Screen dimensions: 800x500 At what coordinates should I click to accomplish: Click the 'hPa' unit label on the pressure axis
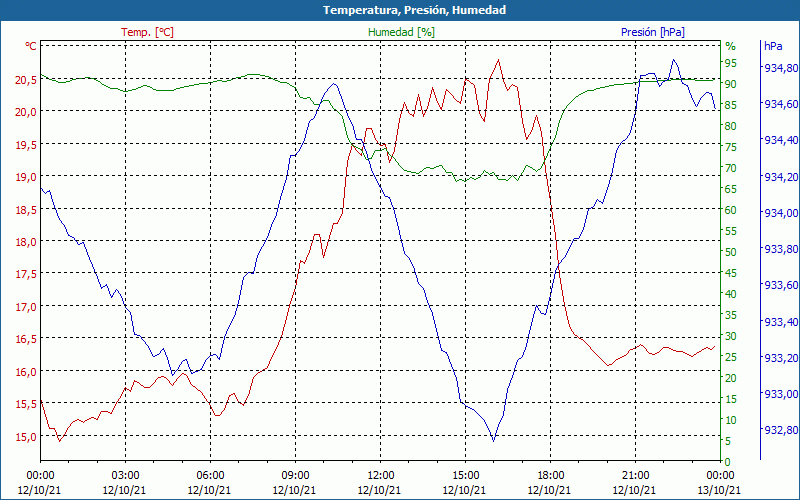point(773,46)
